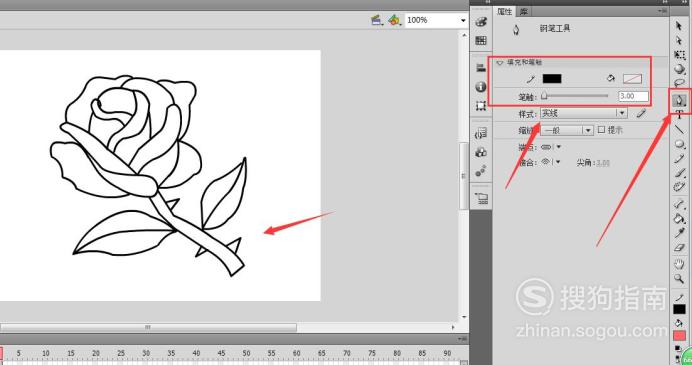Screen dimensions: 692x365
Task: Select the Hand tool
Action: tap(679, 264)
